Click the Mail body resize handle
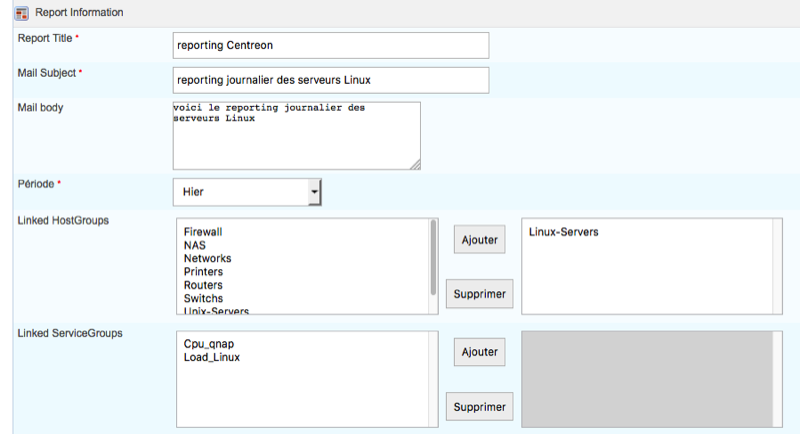 click(x=415, y=165)
